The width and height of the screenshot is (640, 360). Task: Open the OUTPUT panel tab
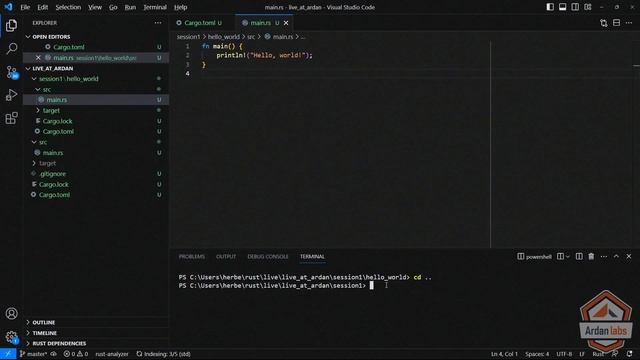tap(226, 256)
